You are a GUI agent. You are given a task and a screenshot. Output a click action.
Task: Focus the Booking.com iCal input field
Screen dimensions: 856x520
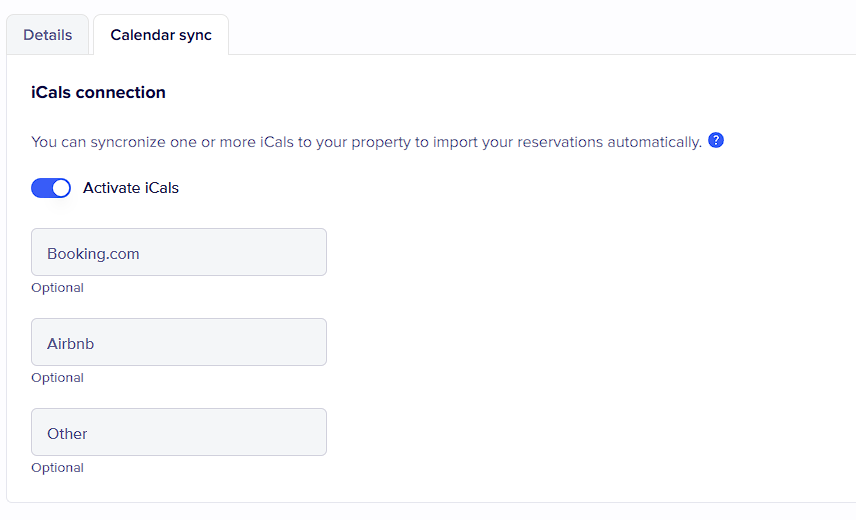(x=179, y=252)
